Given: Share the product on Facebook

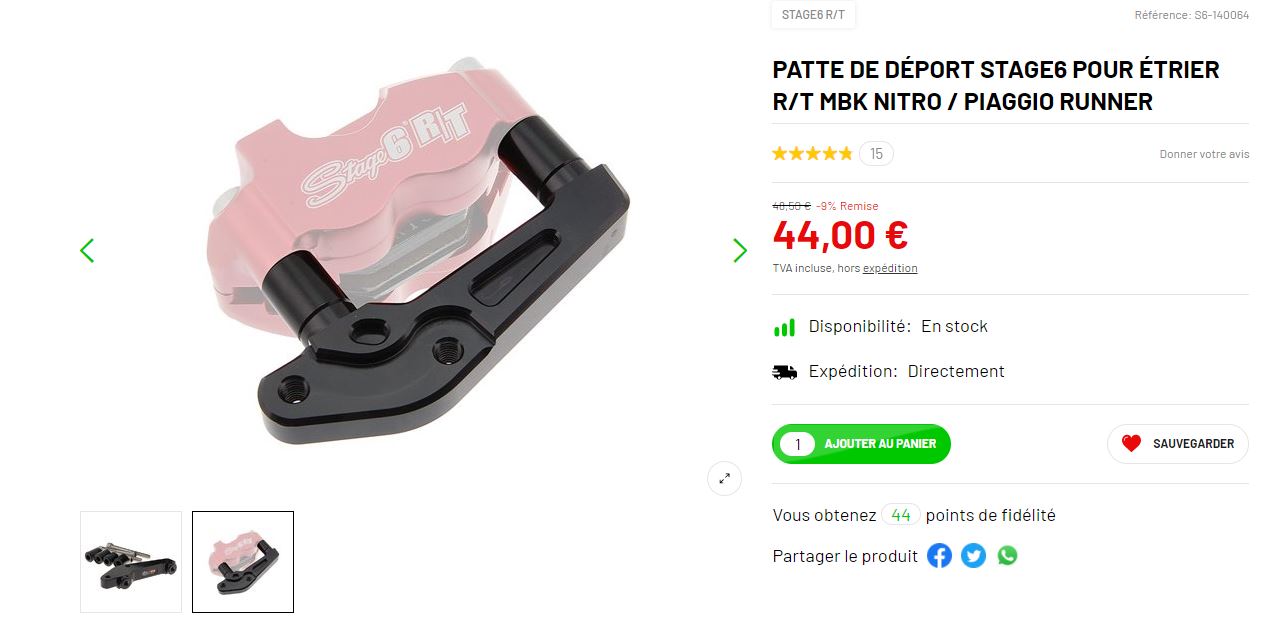Looking at the screenshot, I should pyautogui.click(x=939, y=556).
